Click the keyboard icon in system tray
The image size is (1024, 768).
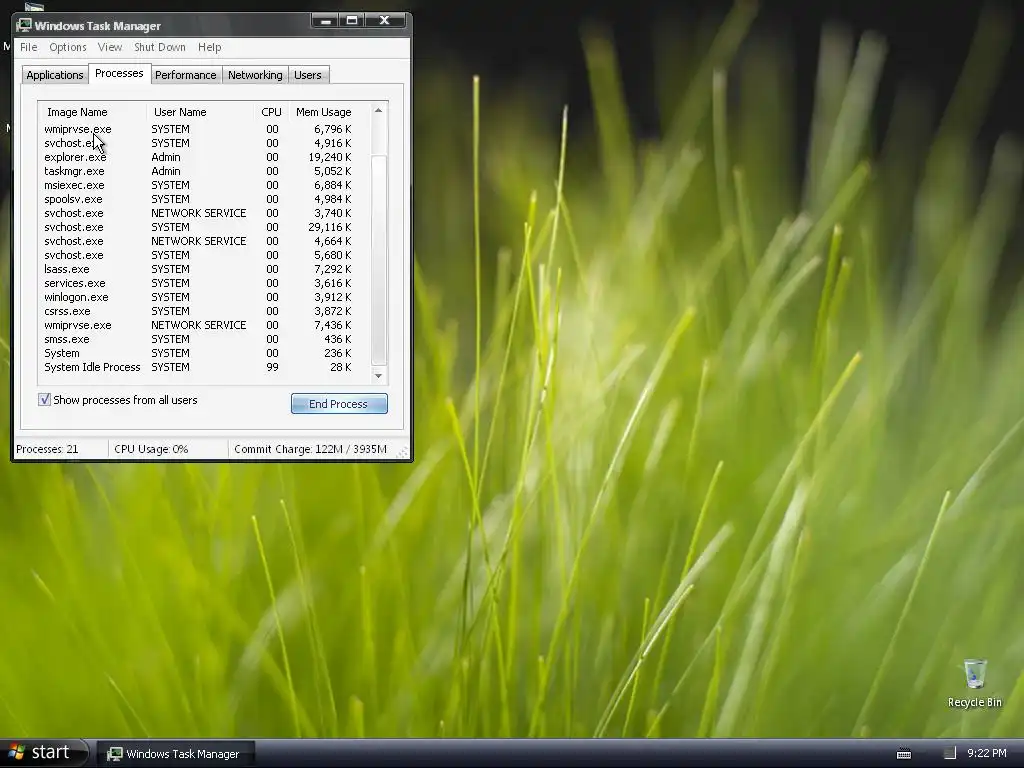(x=904, y=754)
